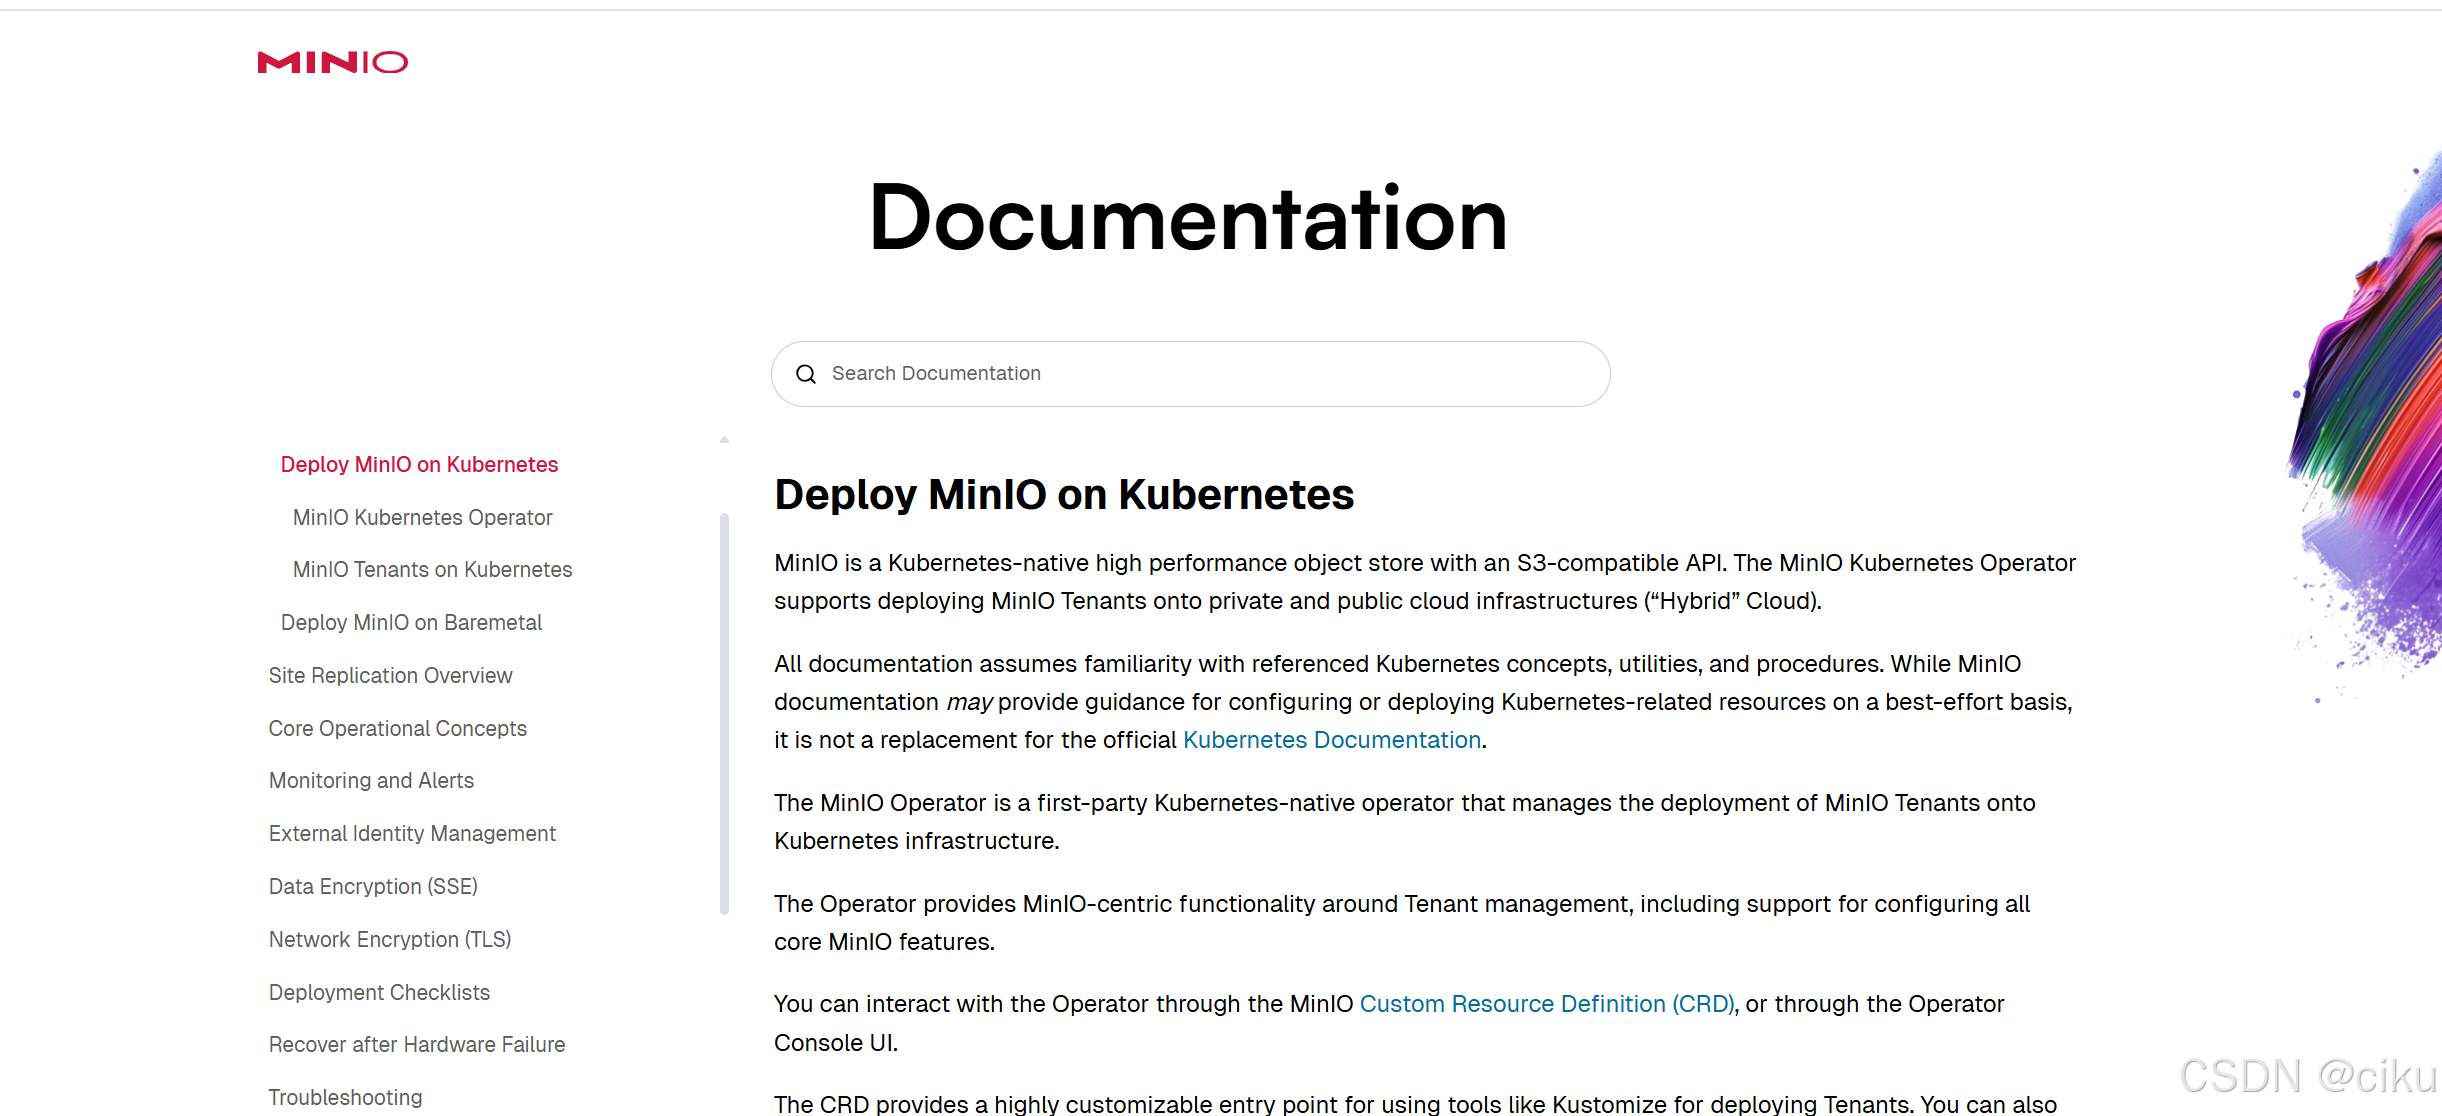
Task: Click sidebar scroll-up arrow
Action: (x=724, y=440)
